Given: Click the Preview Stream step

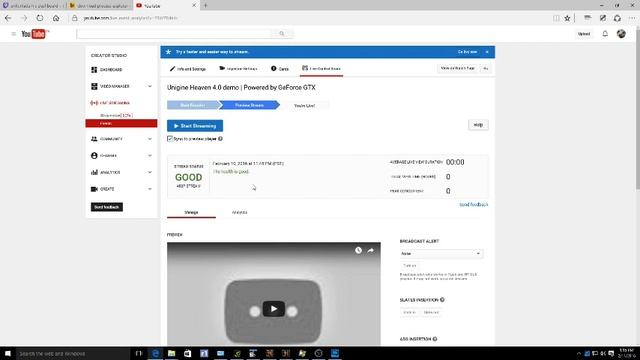Looking at the screenshot, I should 249,105.
